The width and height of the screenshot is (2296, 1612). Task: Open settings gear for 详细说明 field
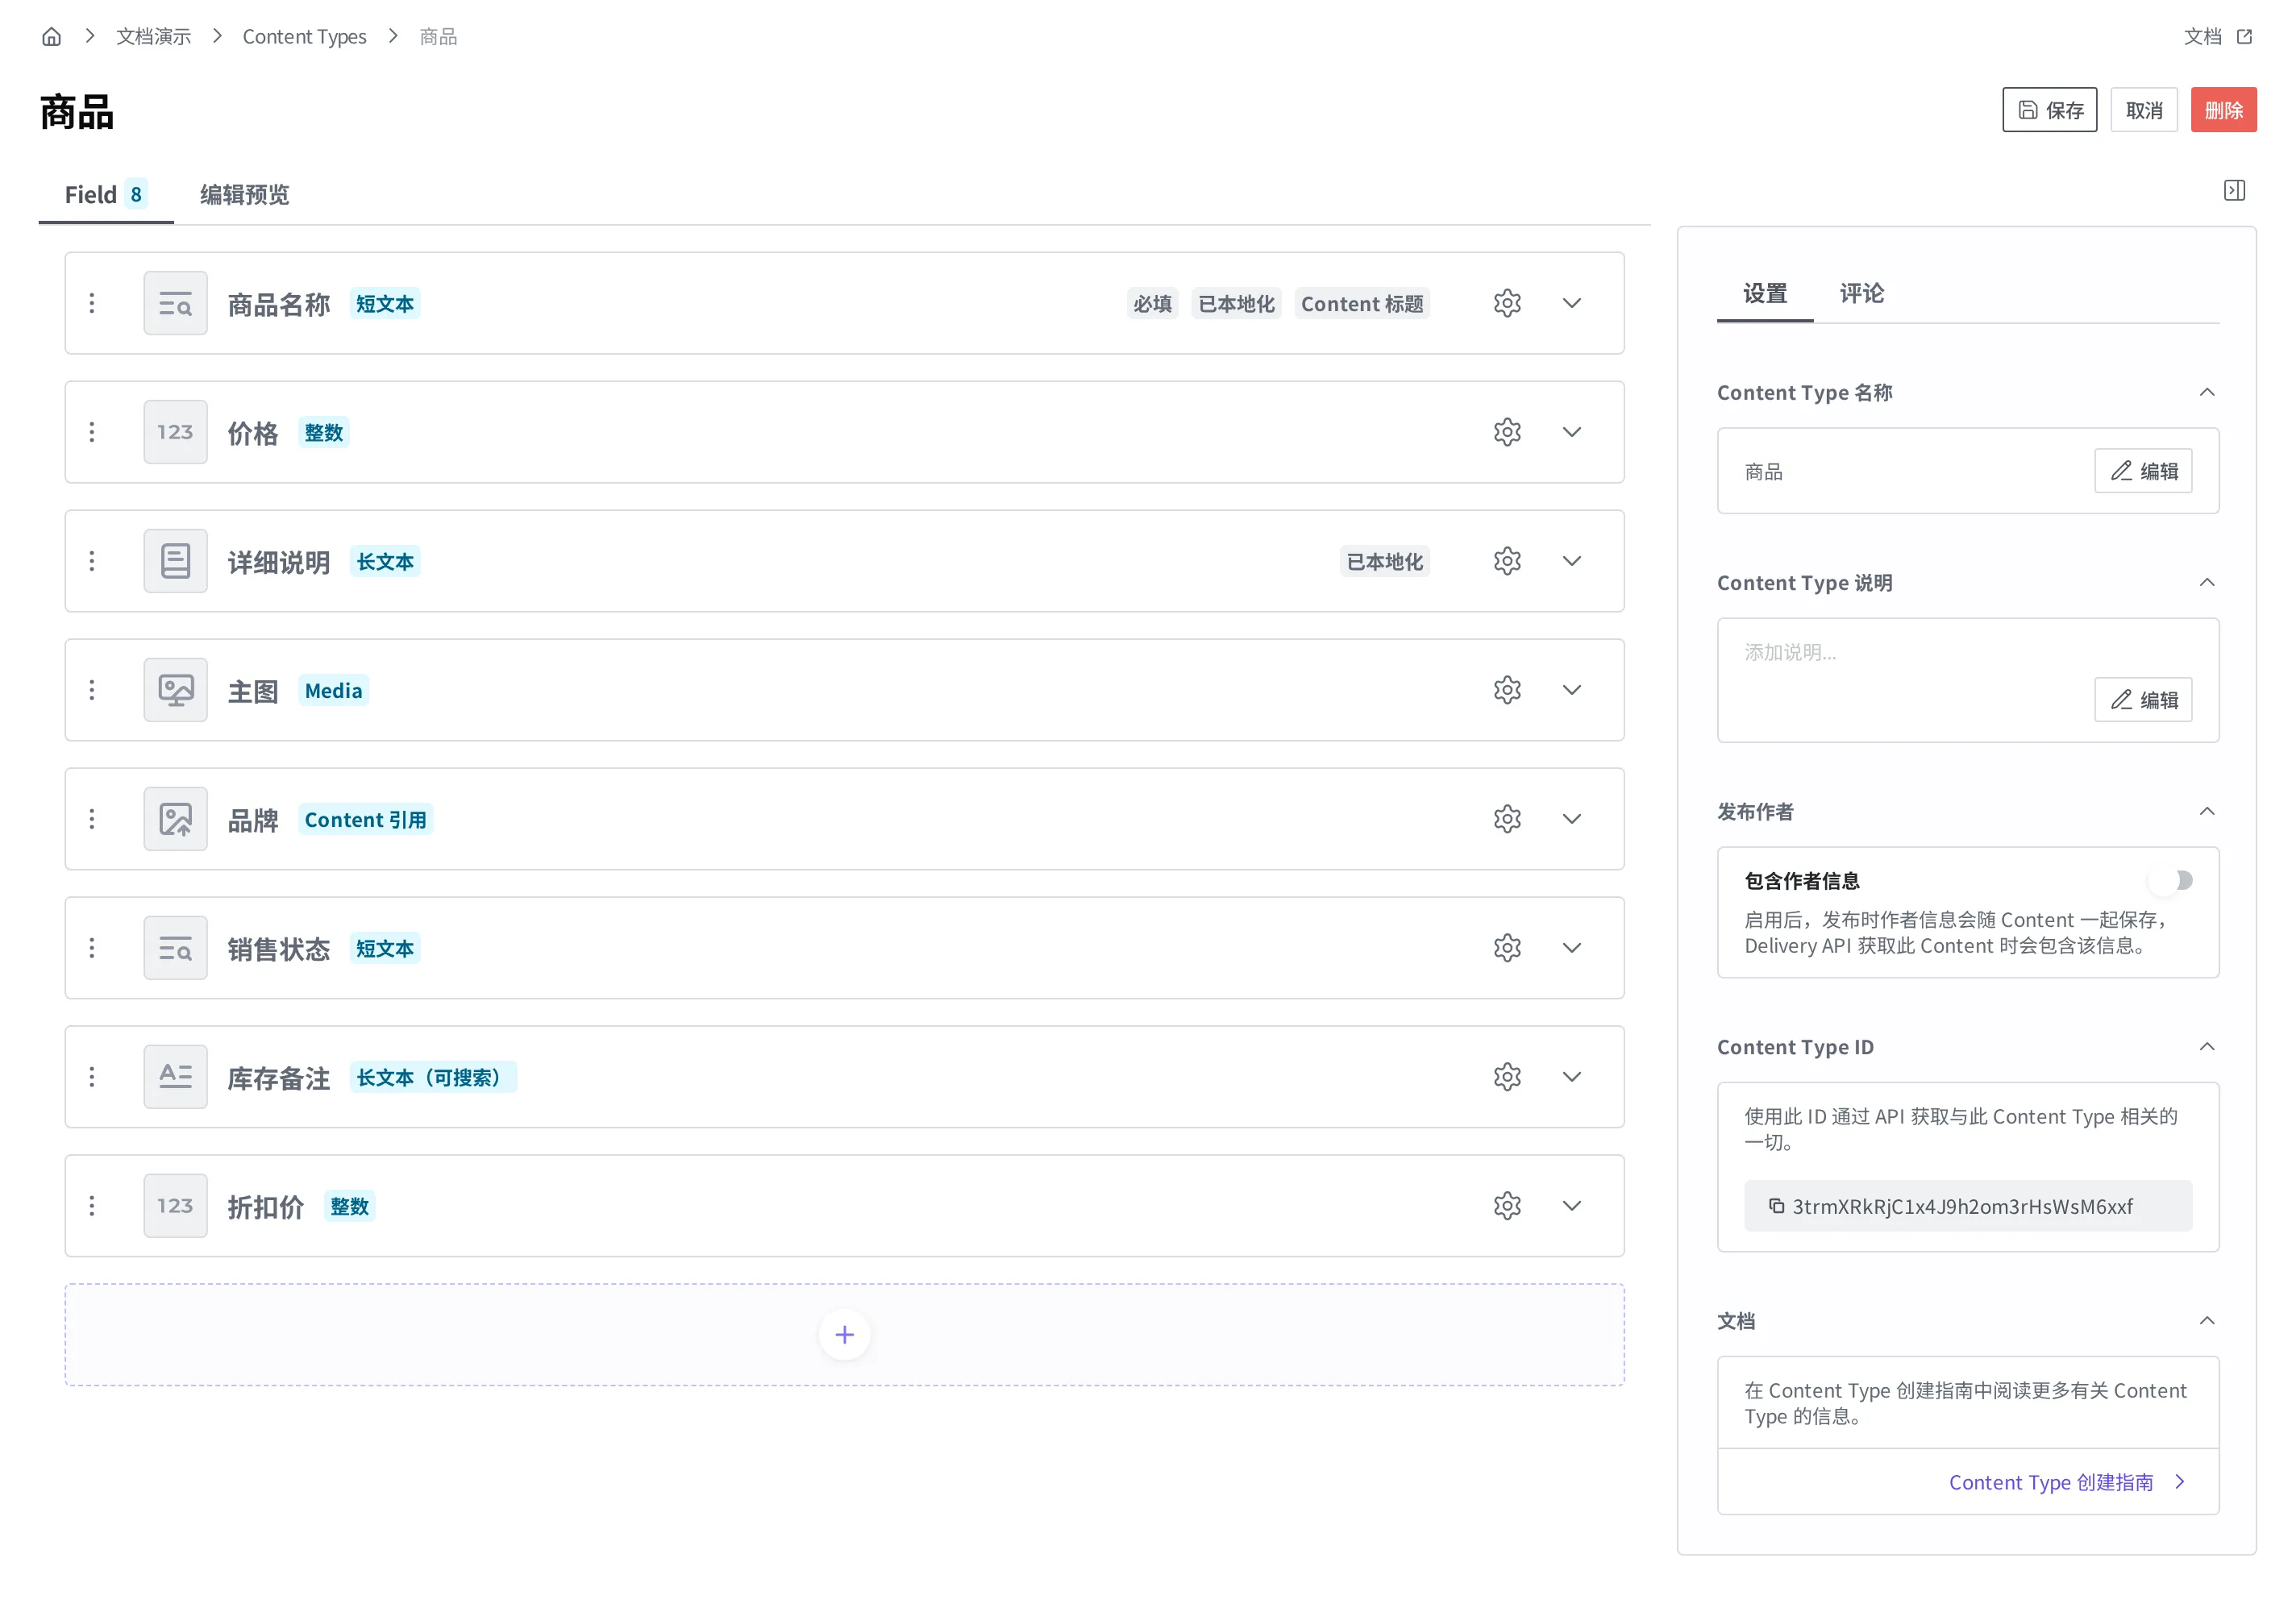point(1507,561)
